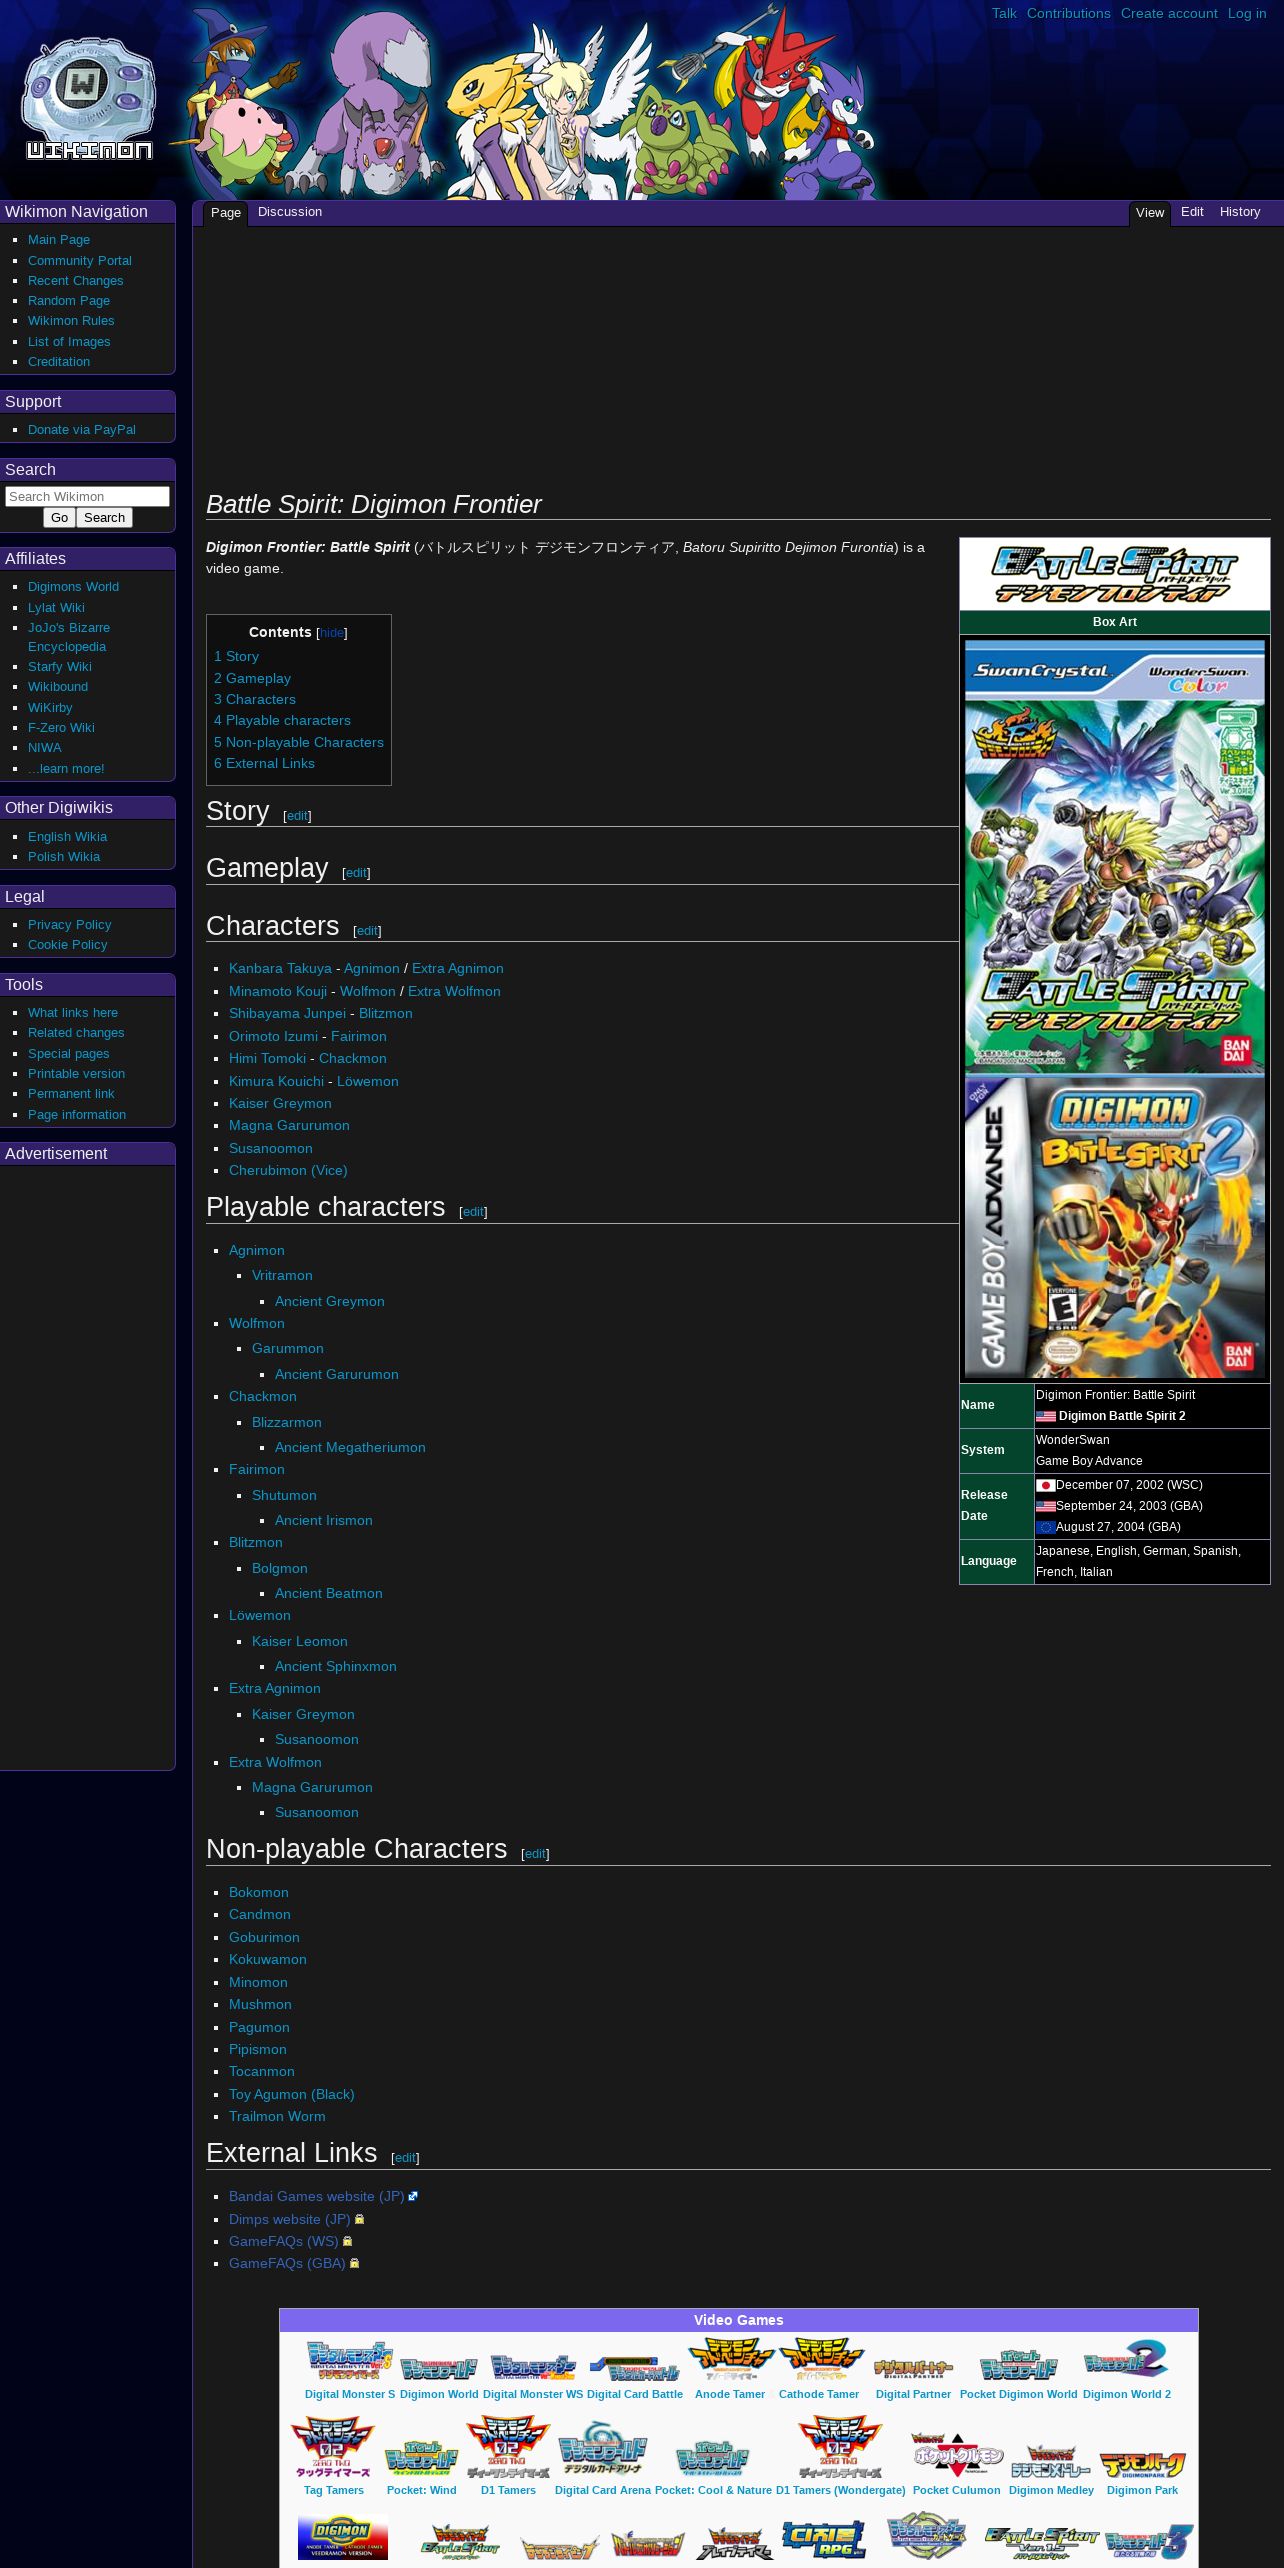
Task: Open JoJo's Bizarre Encyclopedia affiliate
Action: pos(69,637)
